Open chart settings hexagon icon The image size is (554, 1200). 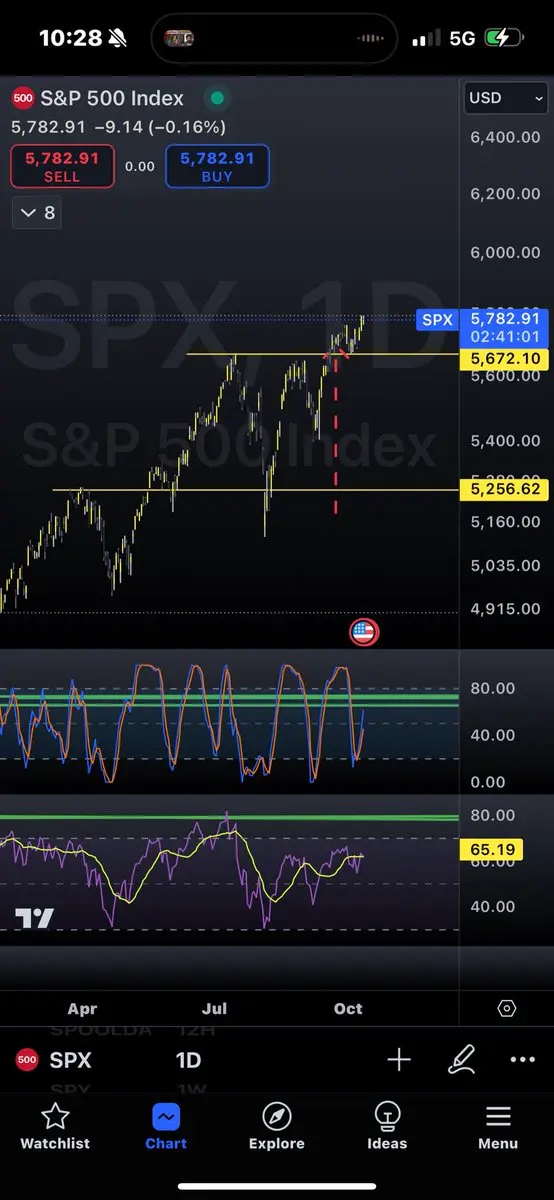tap(507, 1008)
